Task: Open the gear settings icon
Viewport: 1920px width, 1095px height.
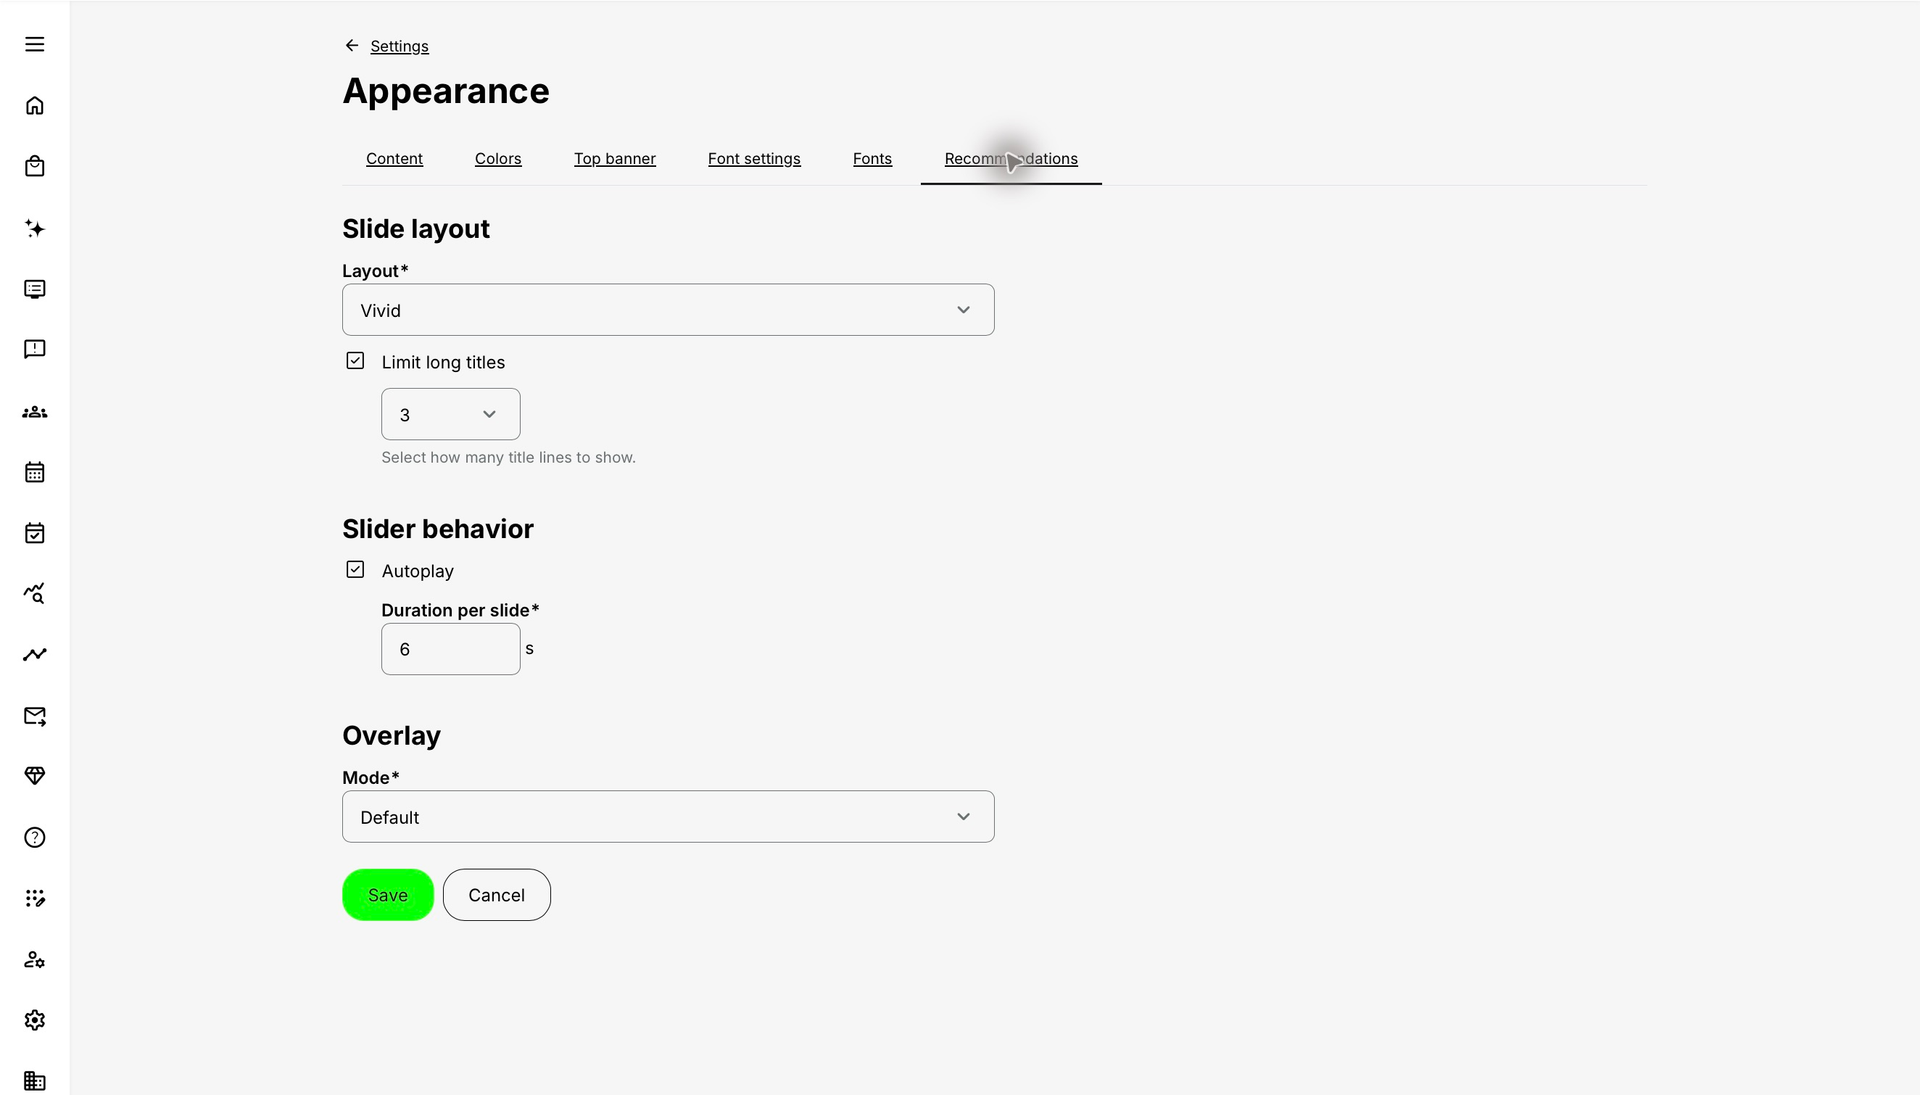Action: coord(35,1020)
